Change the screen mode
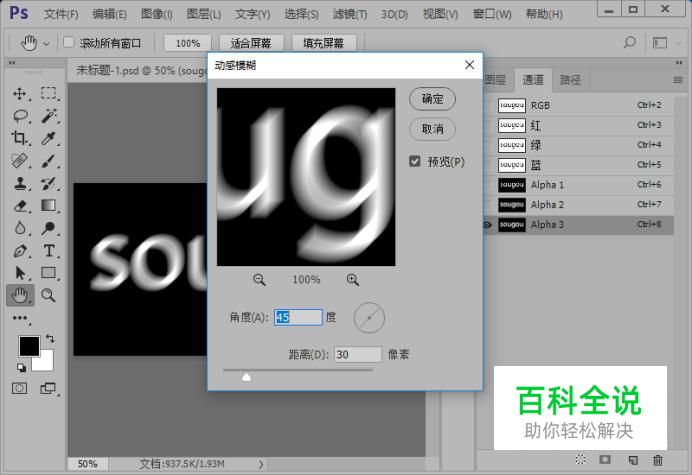Image resolution: width=692 pixels, height=475 pixels. click(x=48, y=388)
